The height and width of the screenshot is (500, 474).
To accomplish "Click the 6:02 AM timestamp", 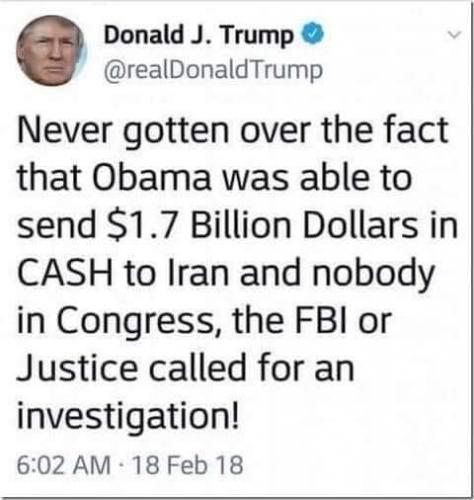I will pos(64,465).
